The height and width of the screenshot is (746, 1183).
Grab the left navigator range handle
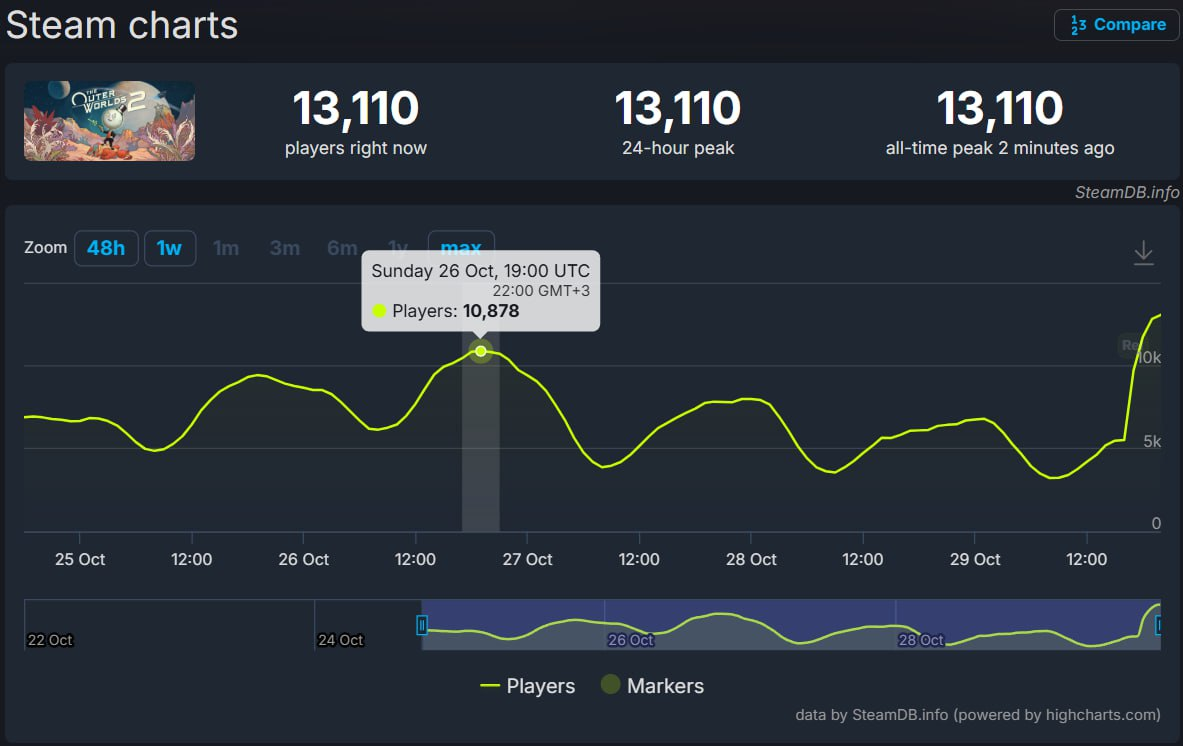point(422,625)
